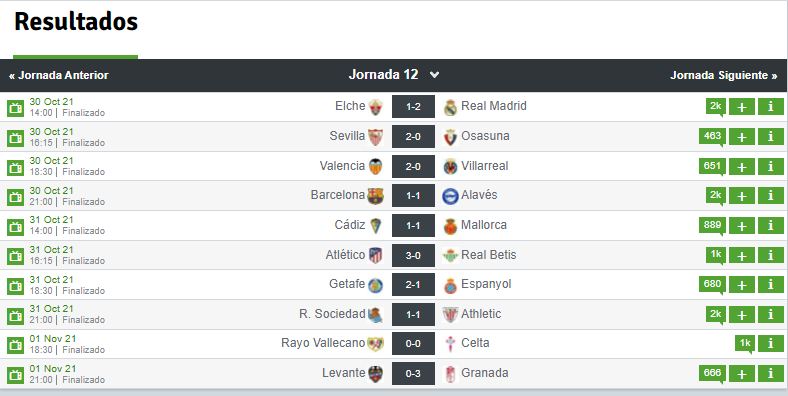
Task: Click the 666 comments bubble on Levante row
Action: pos(712,373)
